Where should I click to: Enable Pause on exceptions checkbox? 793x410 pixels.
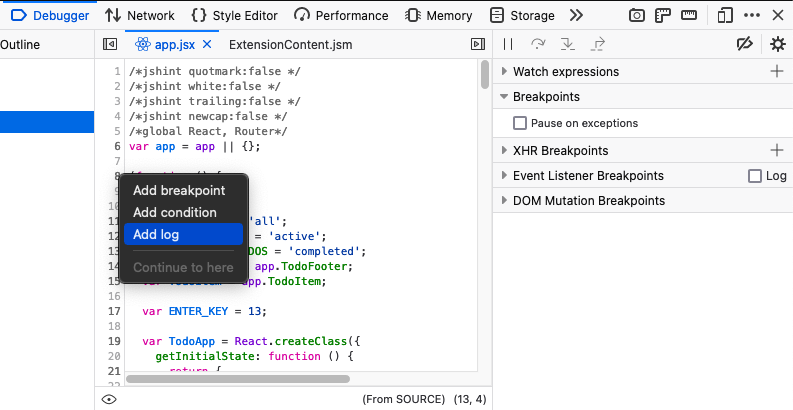520,123
